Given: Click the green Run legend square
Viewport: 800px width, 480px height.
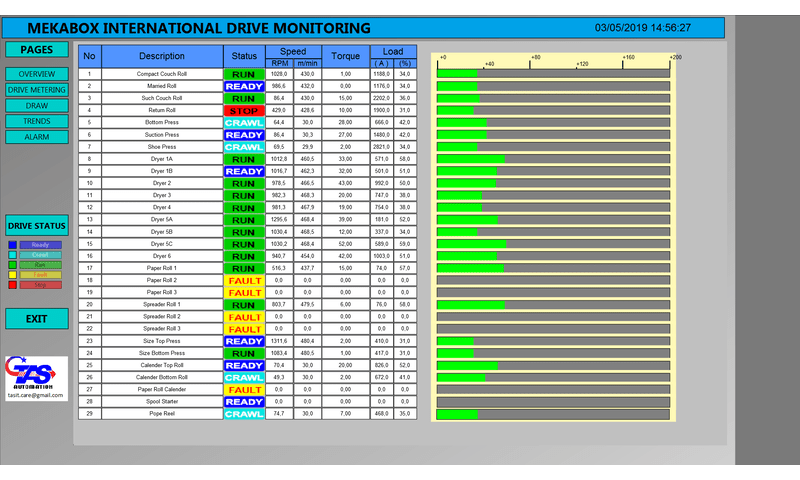Looking at the screenshot, I should 12,265.
